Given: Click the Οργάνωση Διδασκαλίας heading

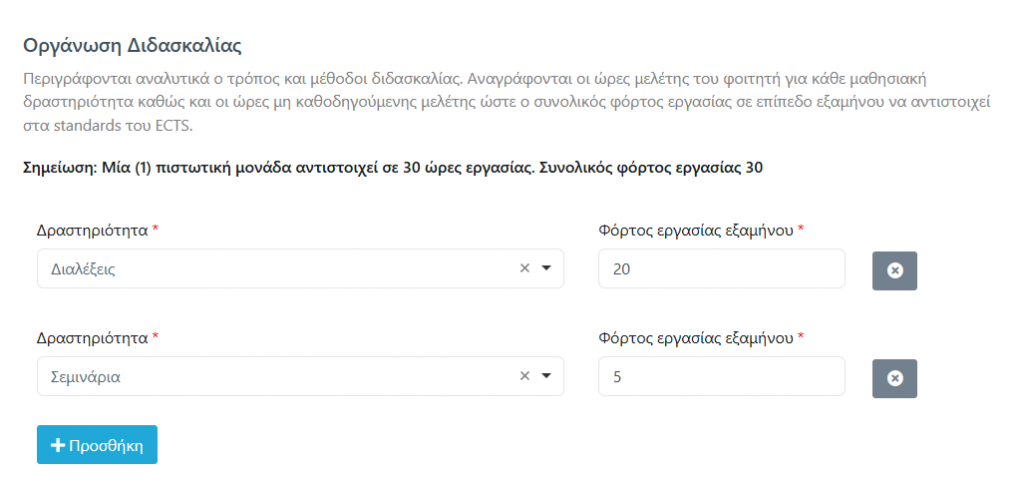Looking at the screenshot, I should point(132,46).
